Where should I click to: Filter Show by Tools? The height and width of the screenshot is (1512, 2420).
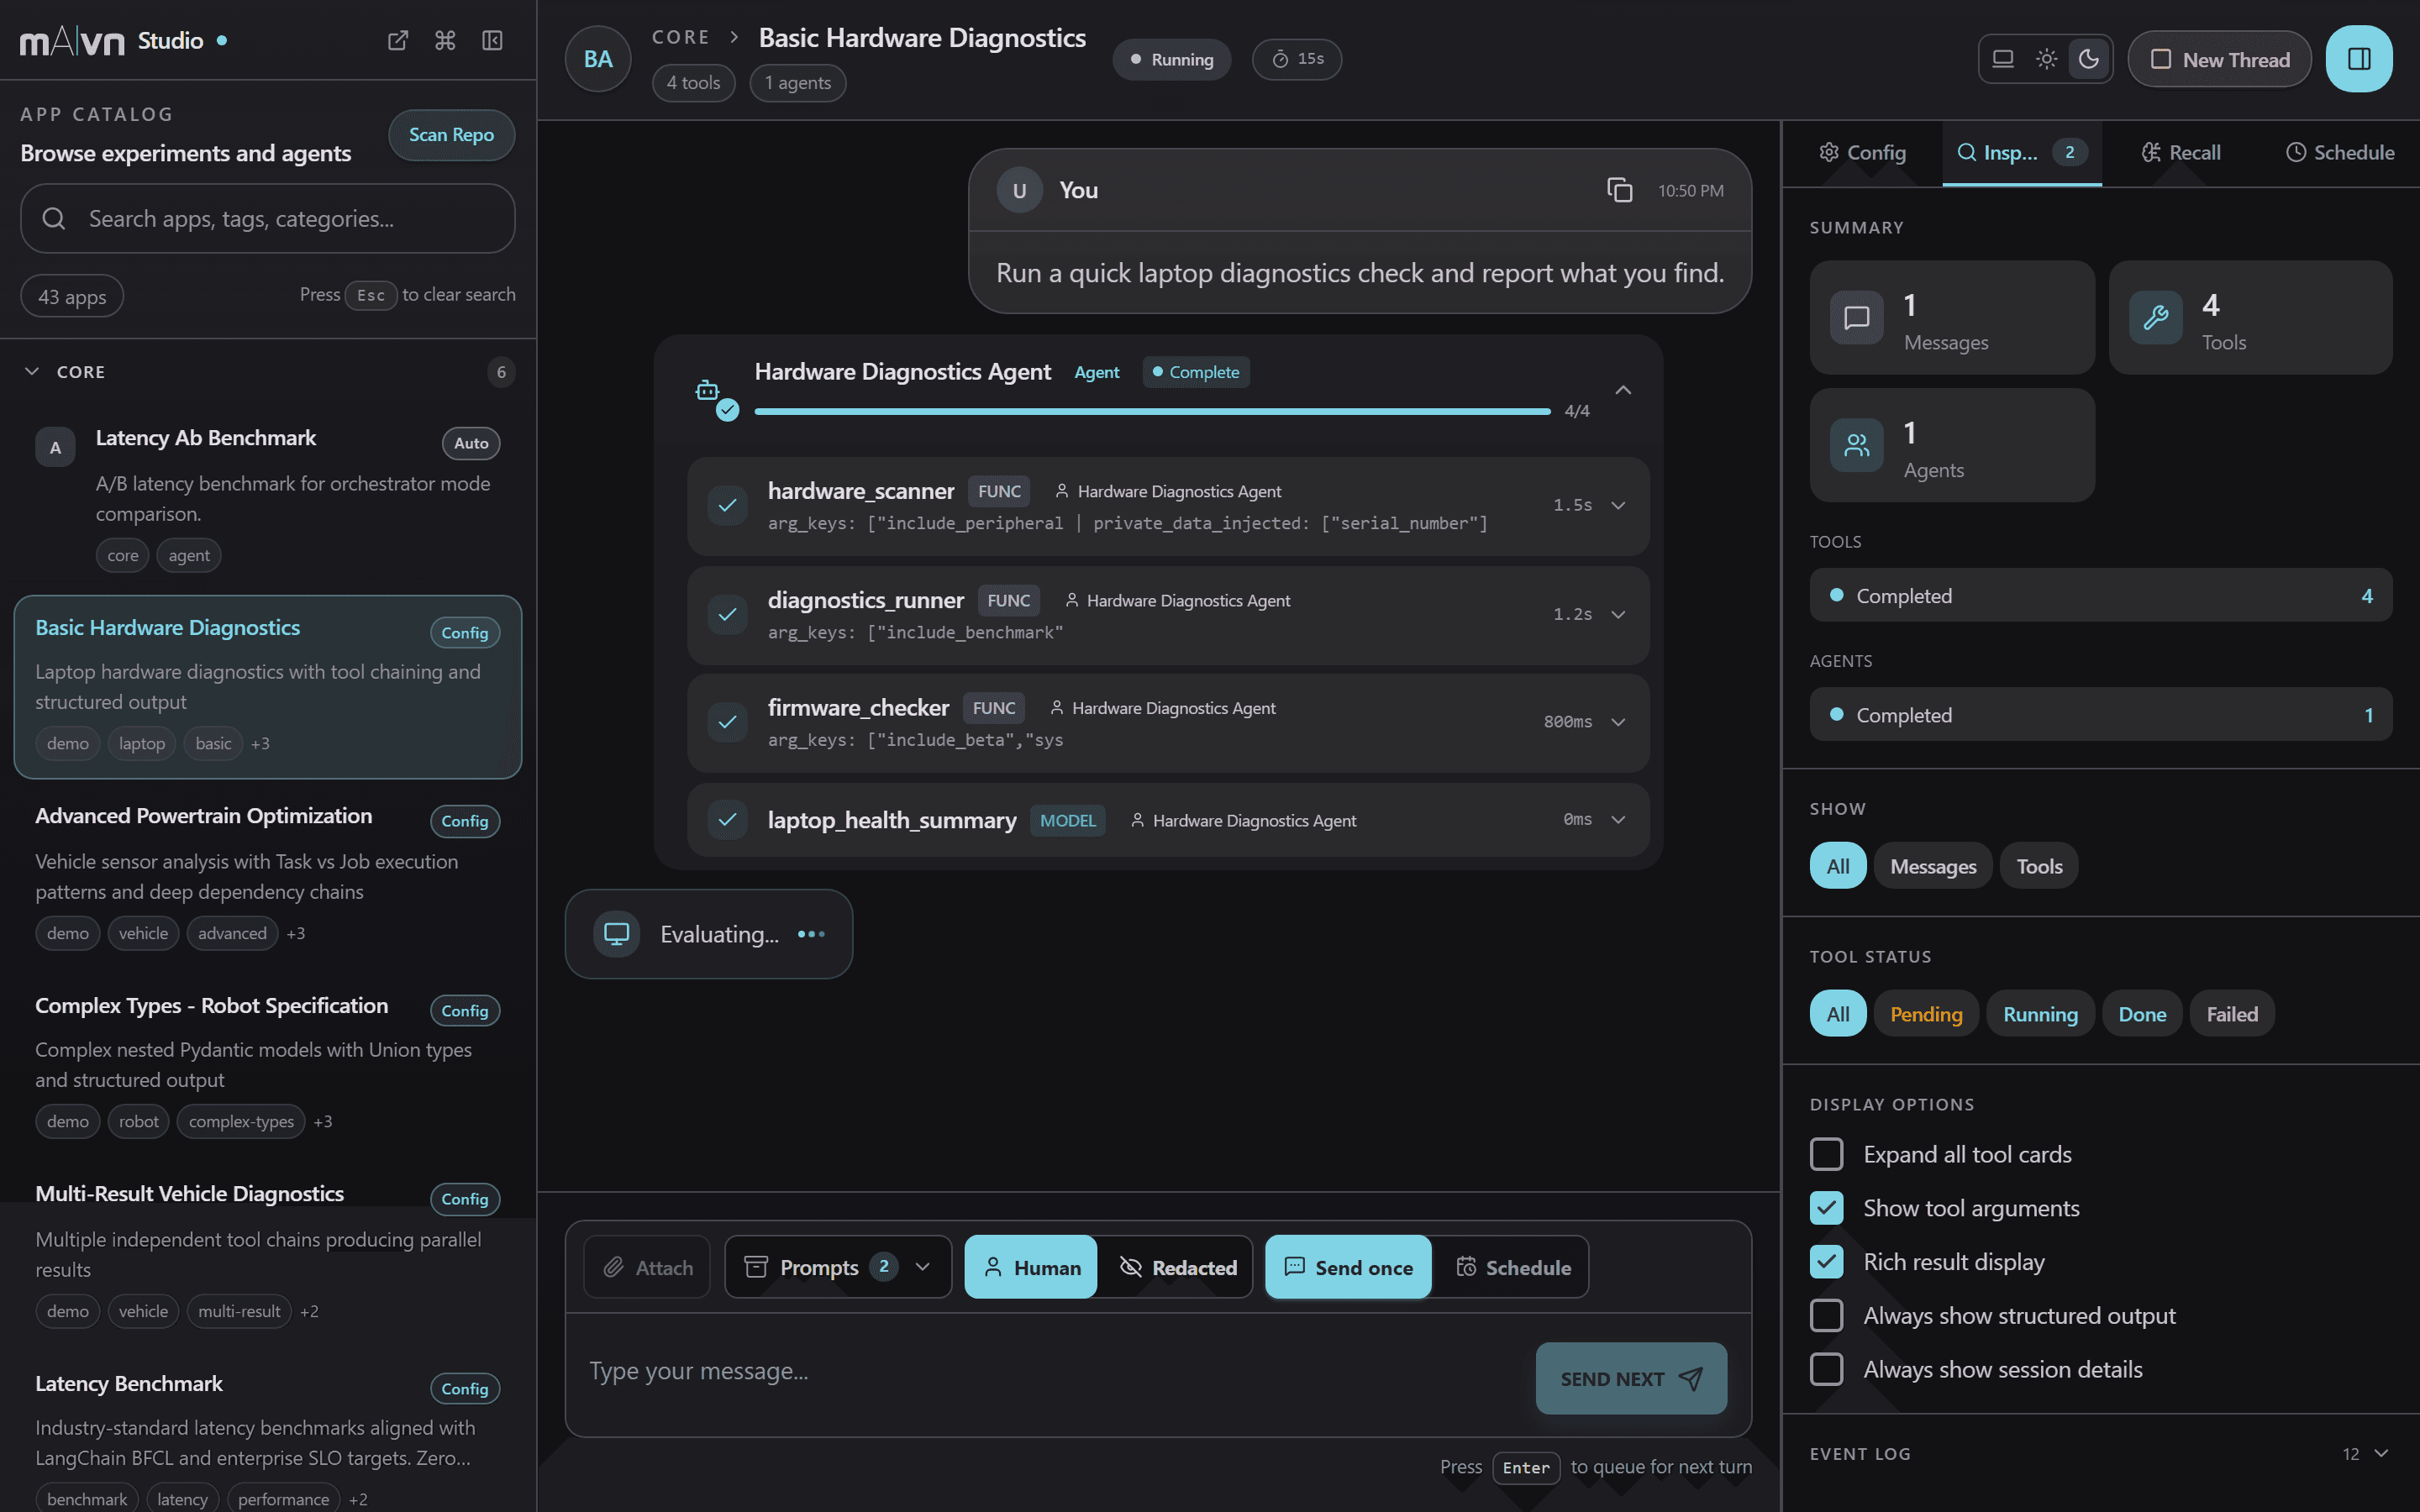click(x=2039, y=866)
